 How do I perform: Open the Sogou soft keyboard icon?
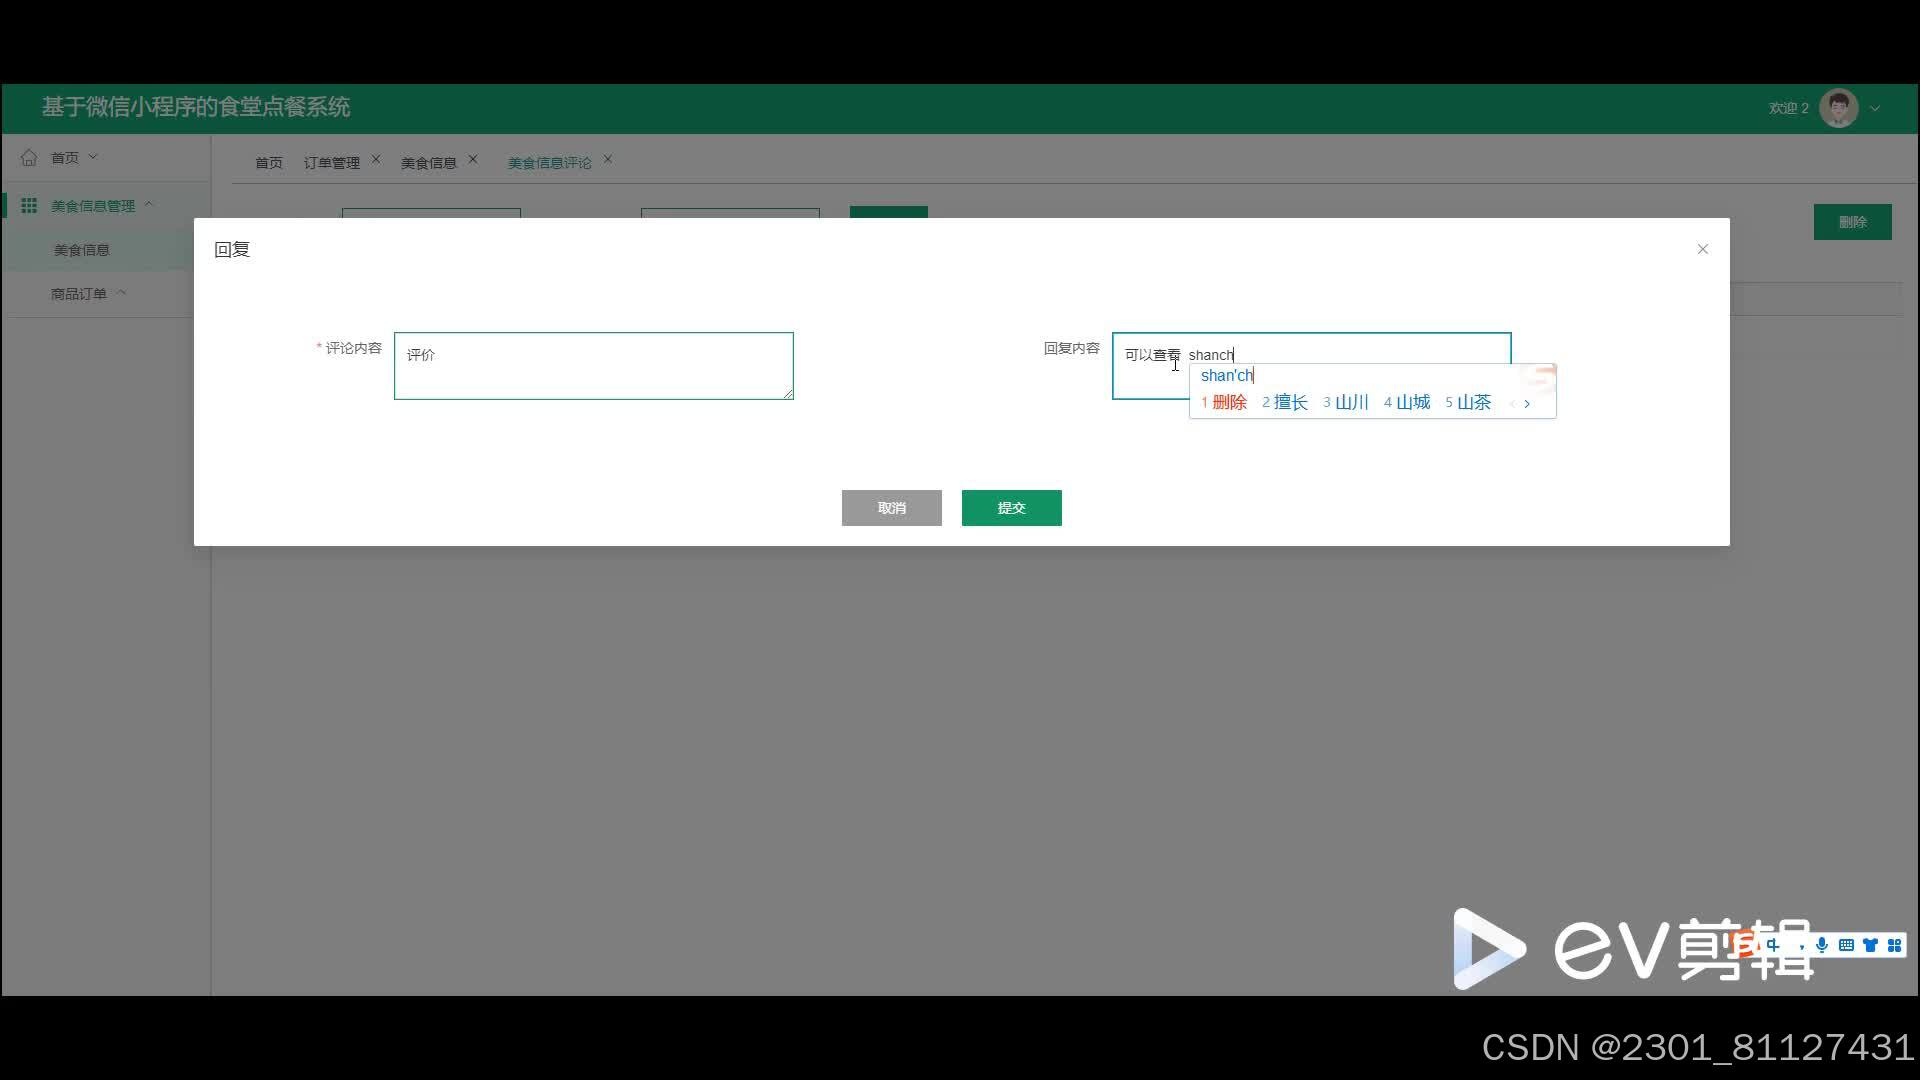pyautogui.click(x=1846, y=945)
